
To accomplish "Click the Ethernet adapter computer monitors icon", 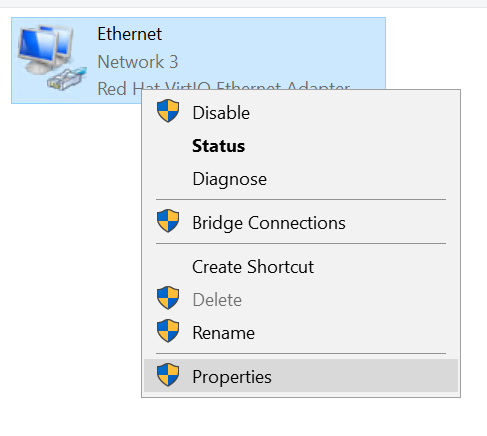I will (45, 48).
